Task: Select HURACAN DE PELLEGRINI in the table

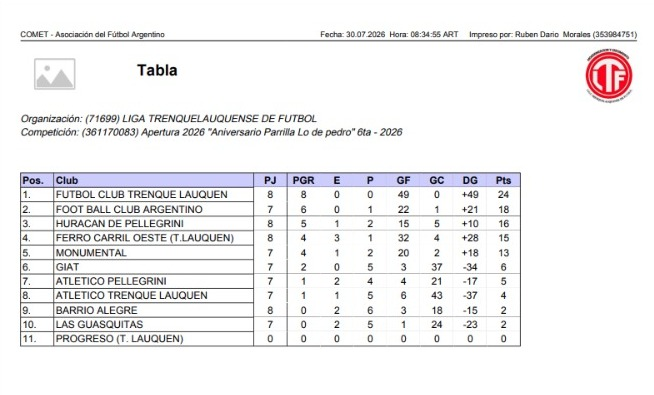Action: [120, 224]
